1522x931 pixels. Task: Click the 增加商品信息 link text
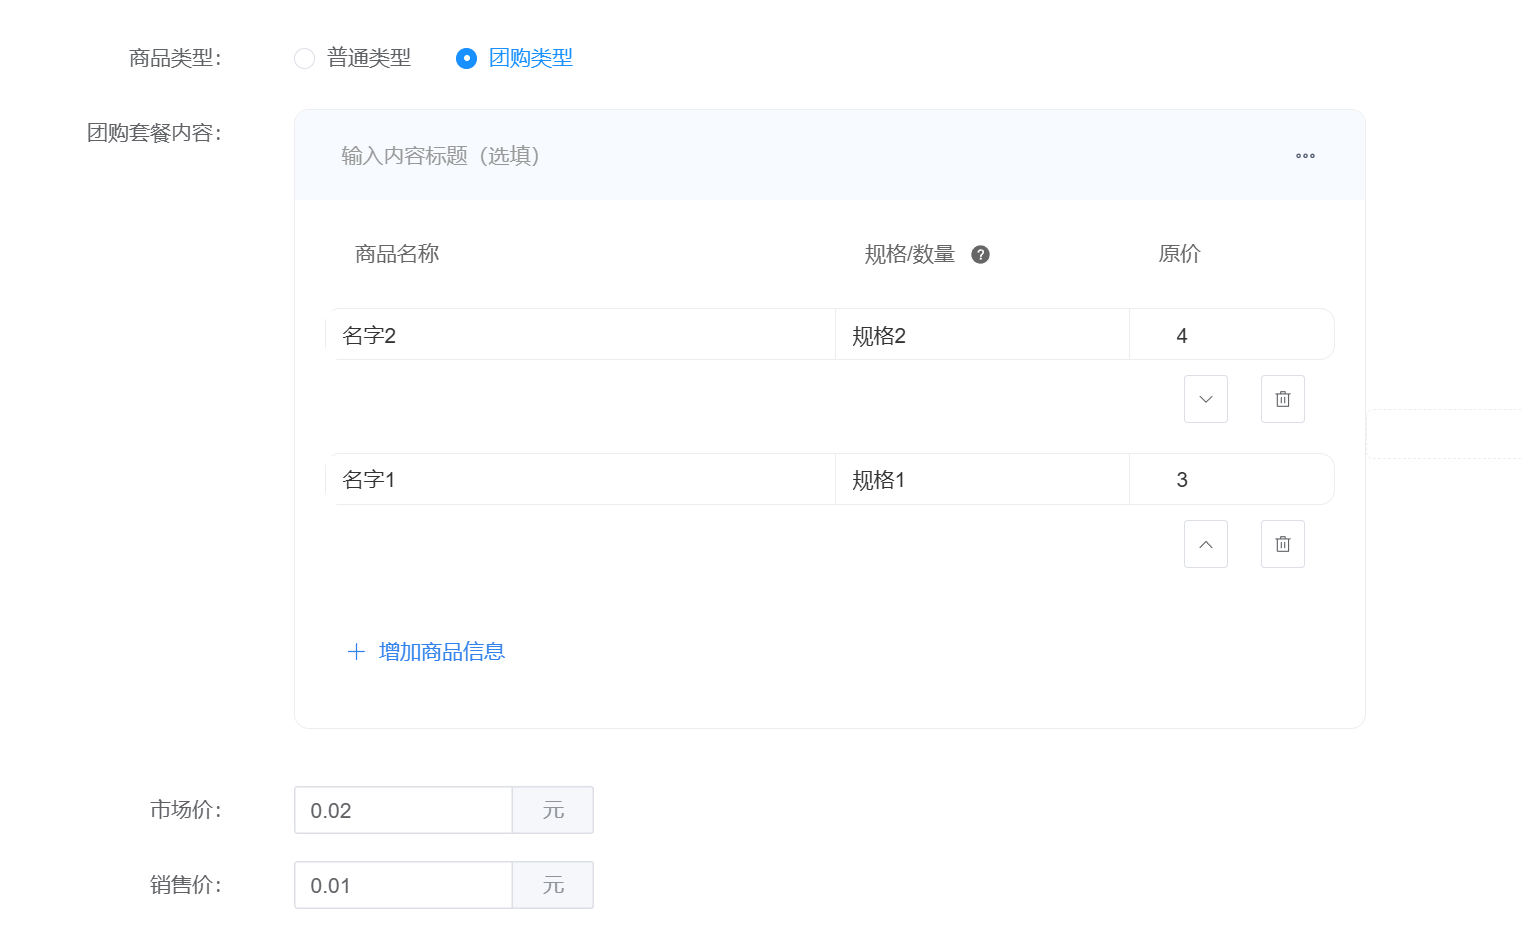442,652
